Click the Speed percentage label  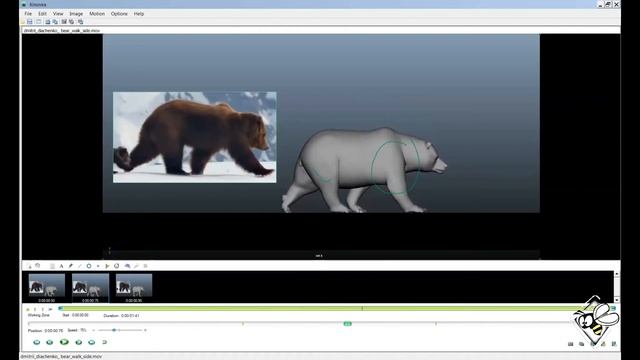tap(77, 330)
